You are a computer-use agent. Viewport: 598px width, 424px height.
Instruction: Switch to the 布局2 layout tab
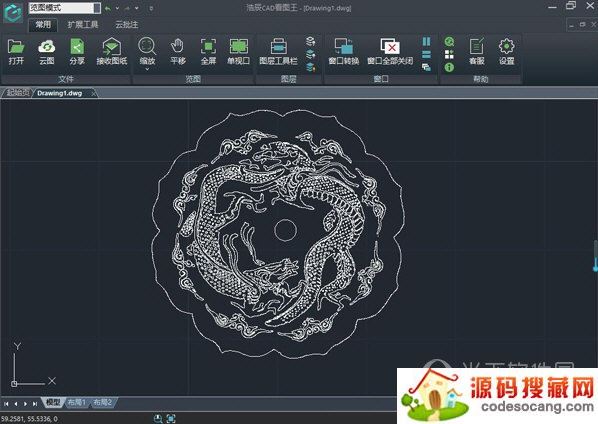point(103,402)
